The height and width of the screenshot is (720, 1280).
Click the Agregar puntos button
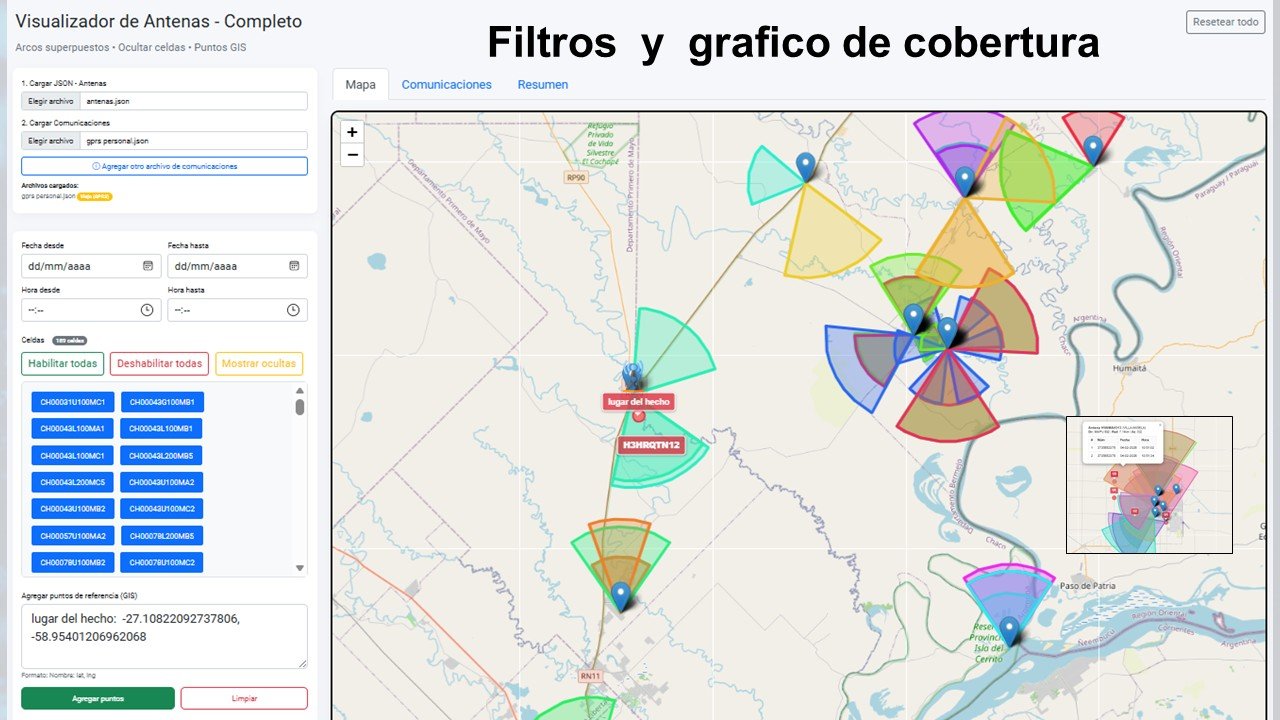pyautogui.click(x=98, y=698)
